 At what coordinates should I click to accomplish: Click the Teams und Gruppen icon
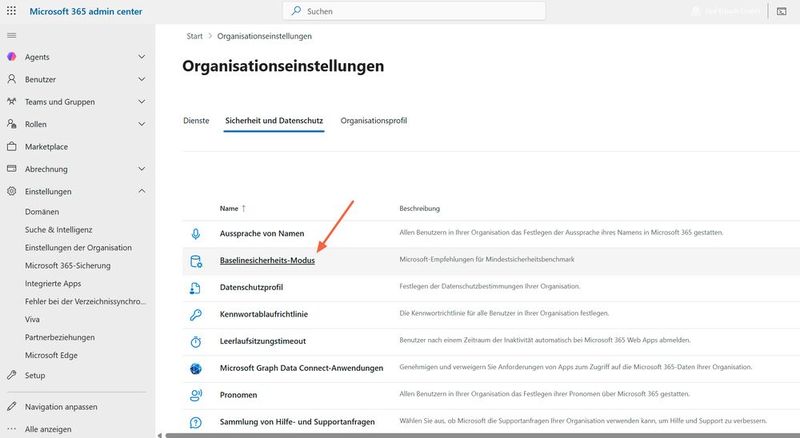(11, 102)
